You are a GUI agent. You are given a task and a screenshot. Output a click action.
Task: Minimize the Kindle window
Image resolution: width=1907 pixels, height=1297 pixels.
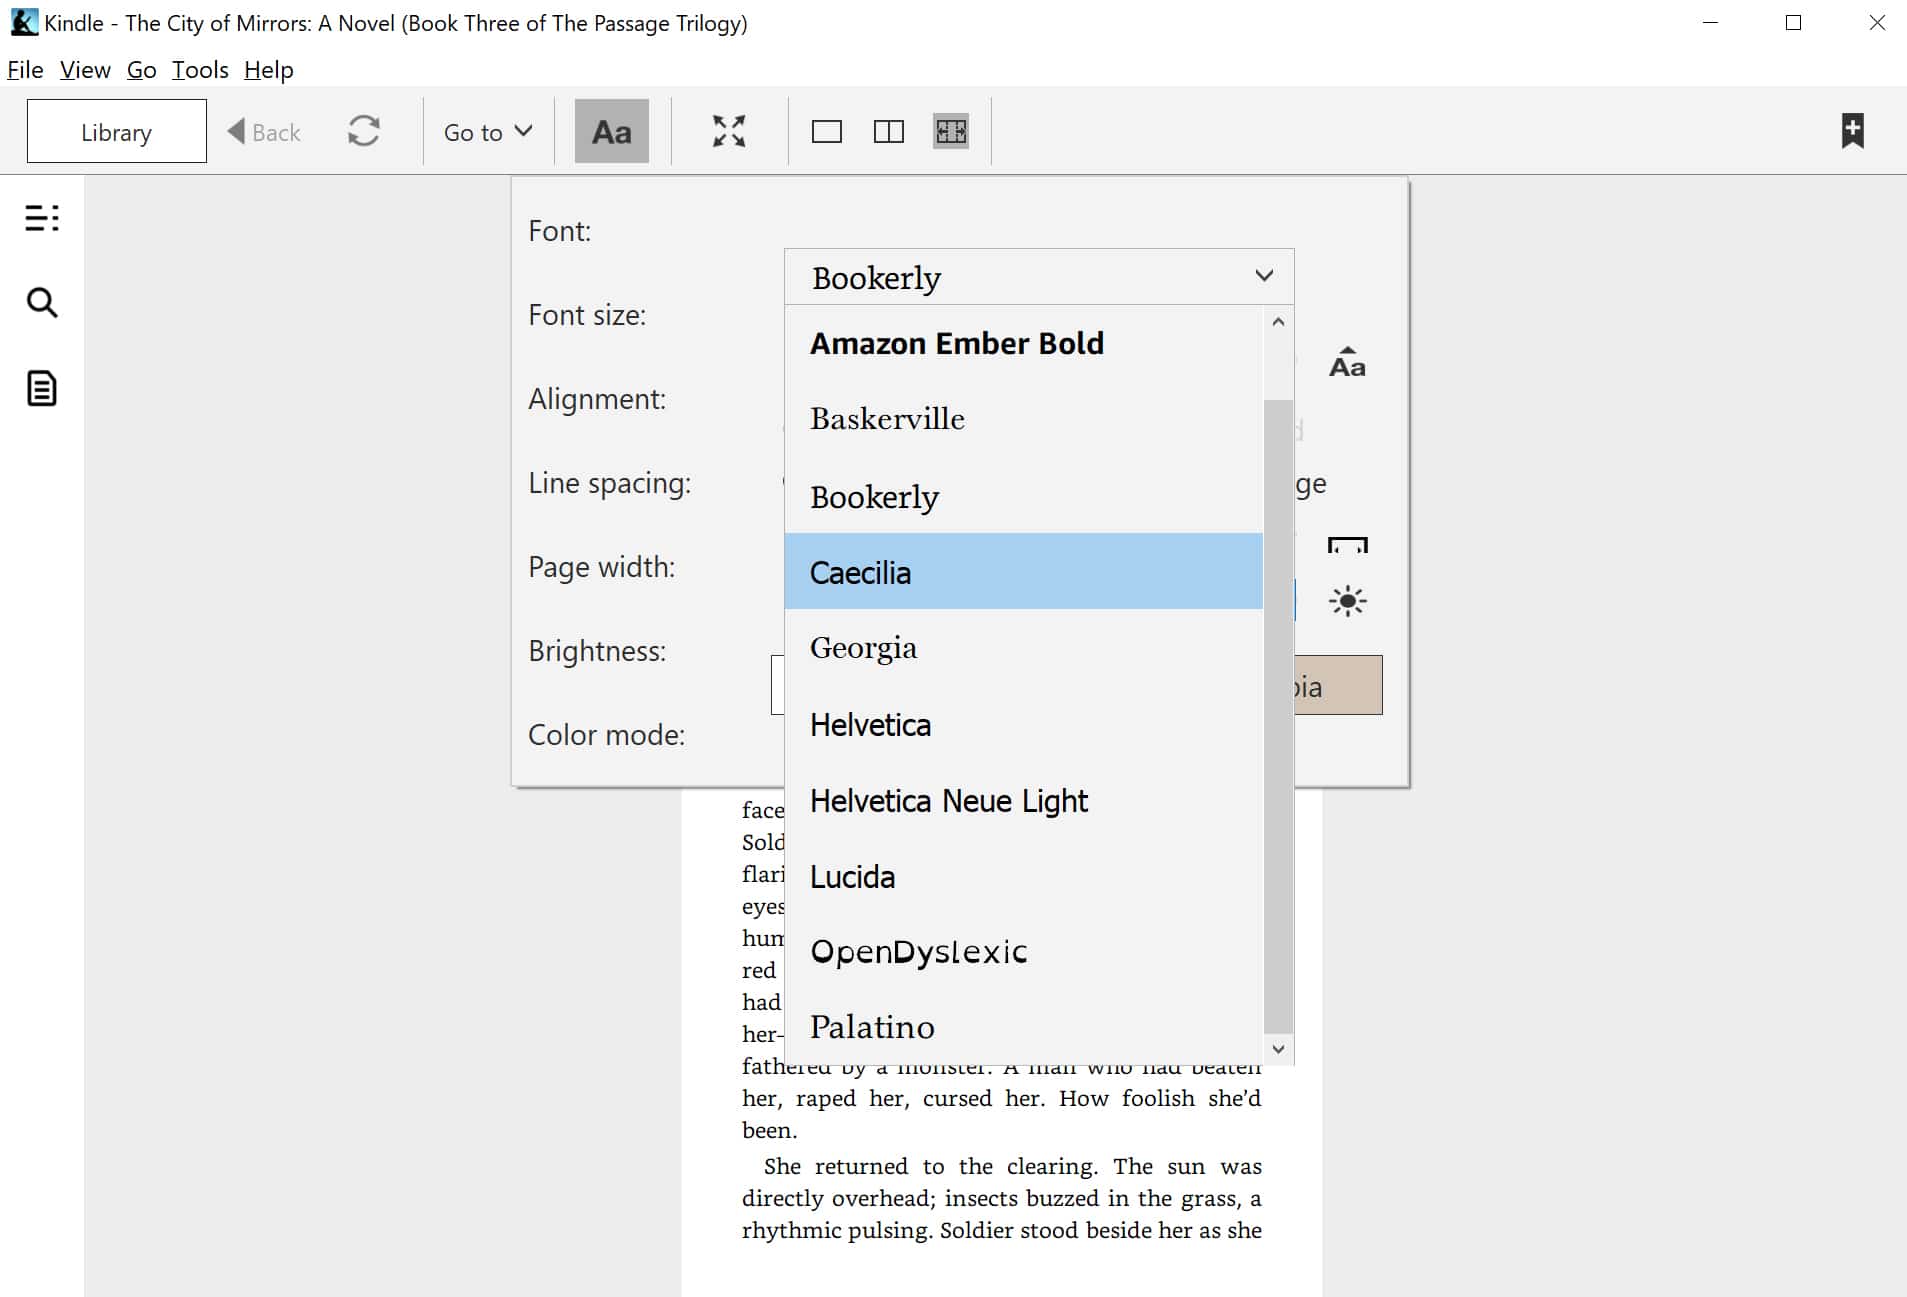pos(1711,23)
